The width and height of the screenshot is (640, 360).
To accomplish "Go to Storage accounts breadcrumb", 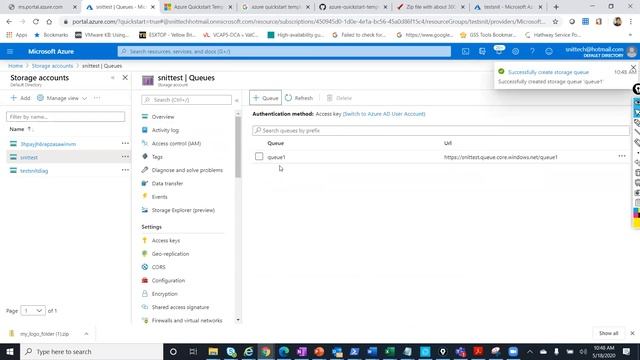I will click(52, 66).
